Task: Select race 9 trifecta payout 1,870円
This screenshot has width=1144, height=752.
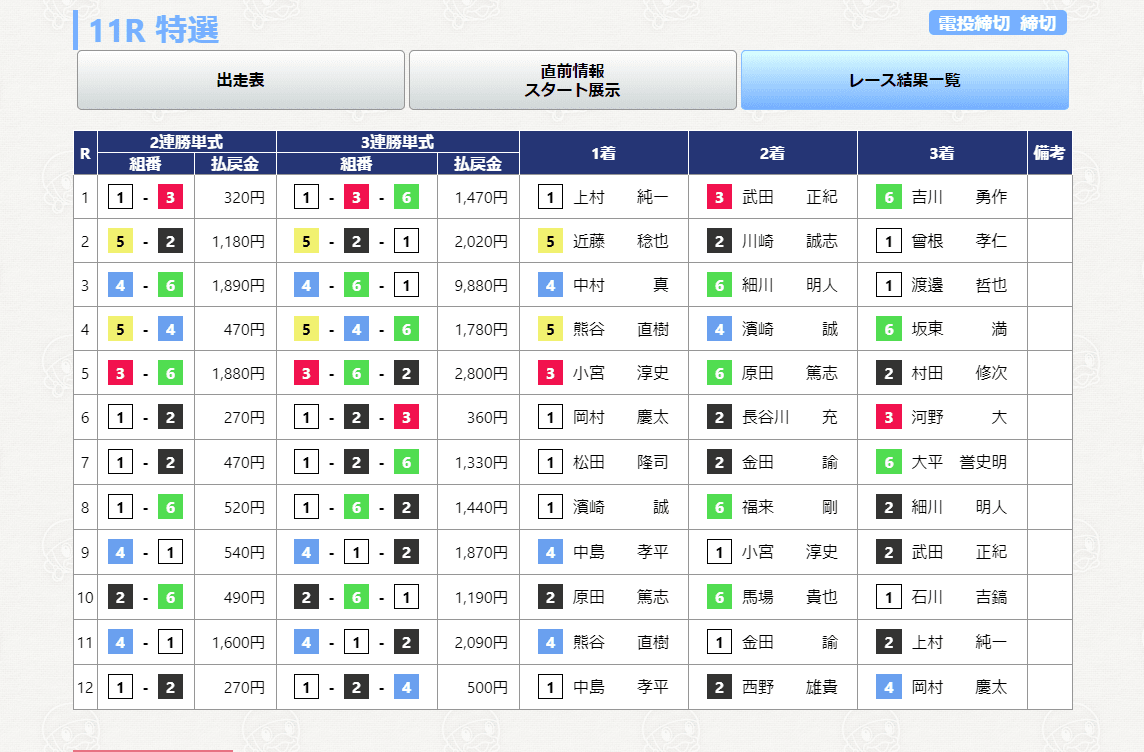Action: pos(481,553)
